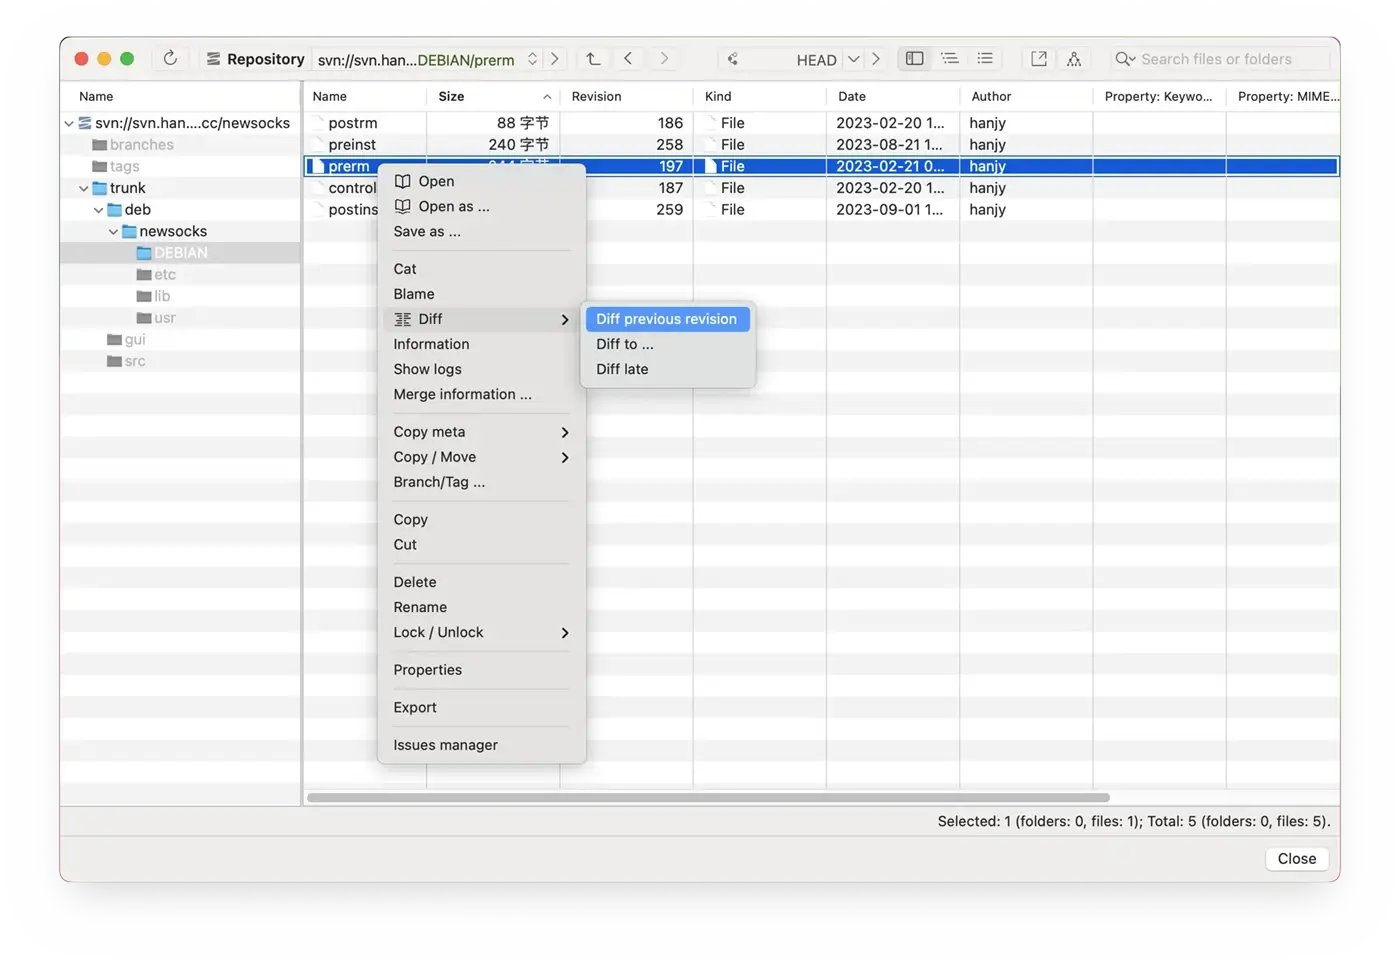Choose Diff previous revision from the submenu
Screen dimensions: 1400x960
pyautogui.click(x=666, y=318)
